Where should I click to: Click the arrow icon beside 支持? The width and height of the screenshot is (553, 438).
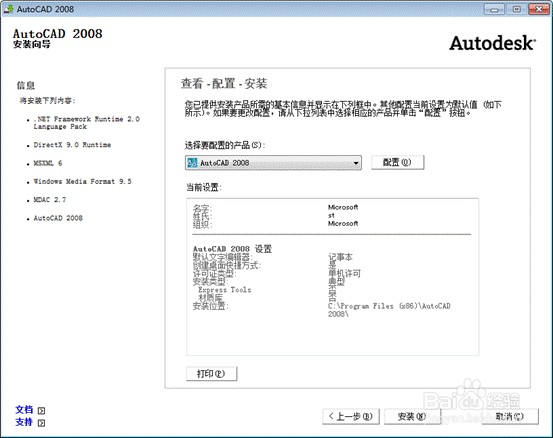coord(41,423)
